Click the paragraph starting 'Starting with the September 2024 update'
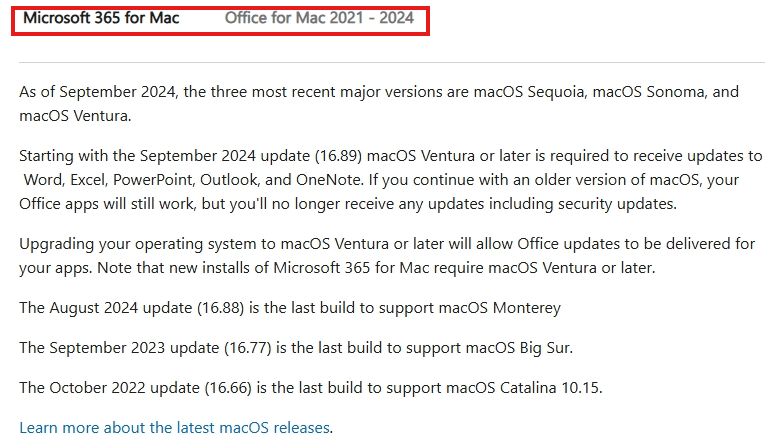Screen dimensions: 765x439 point(390,180)
